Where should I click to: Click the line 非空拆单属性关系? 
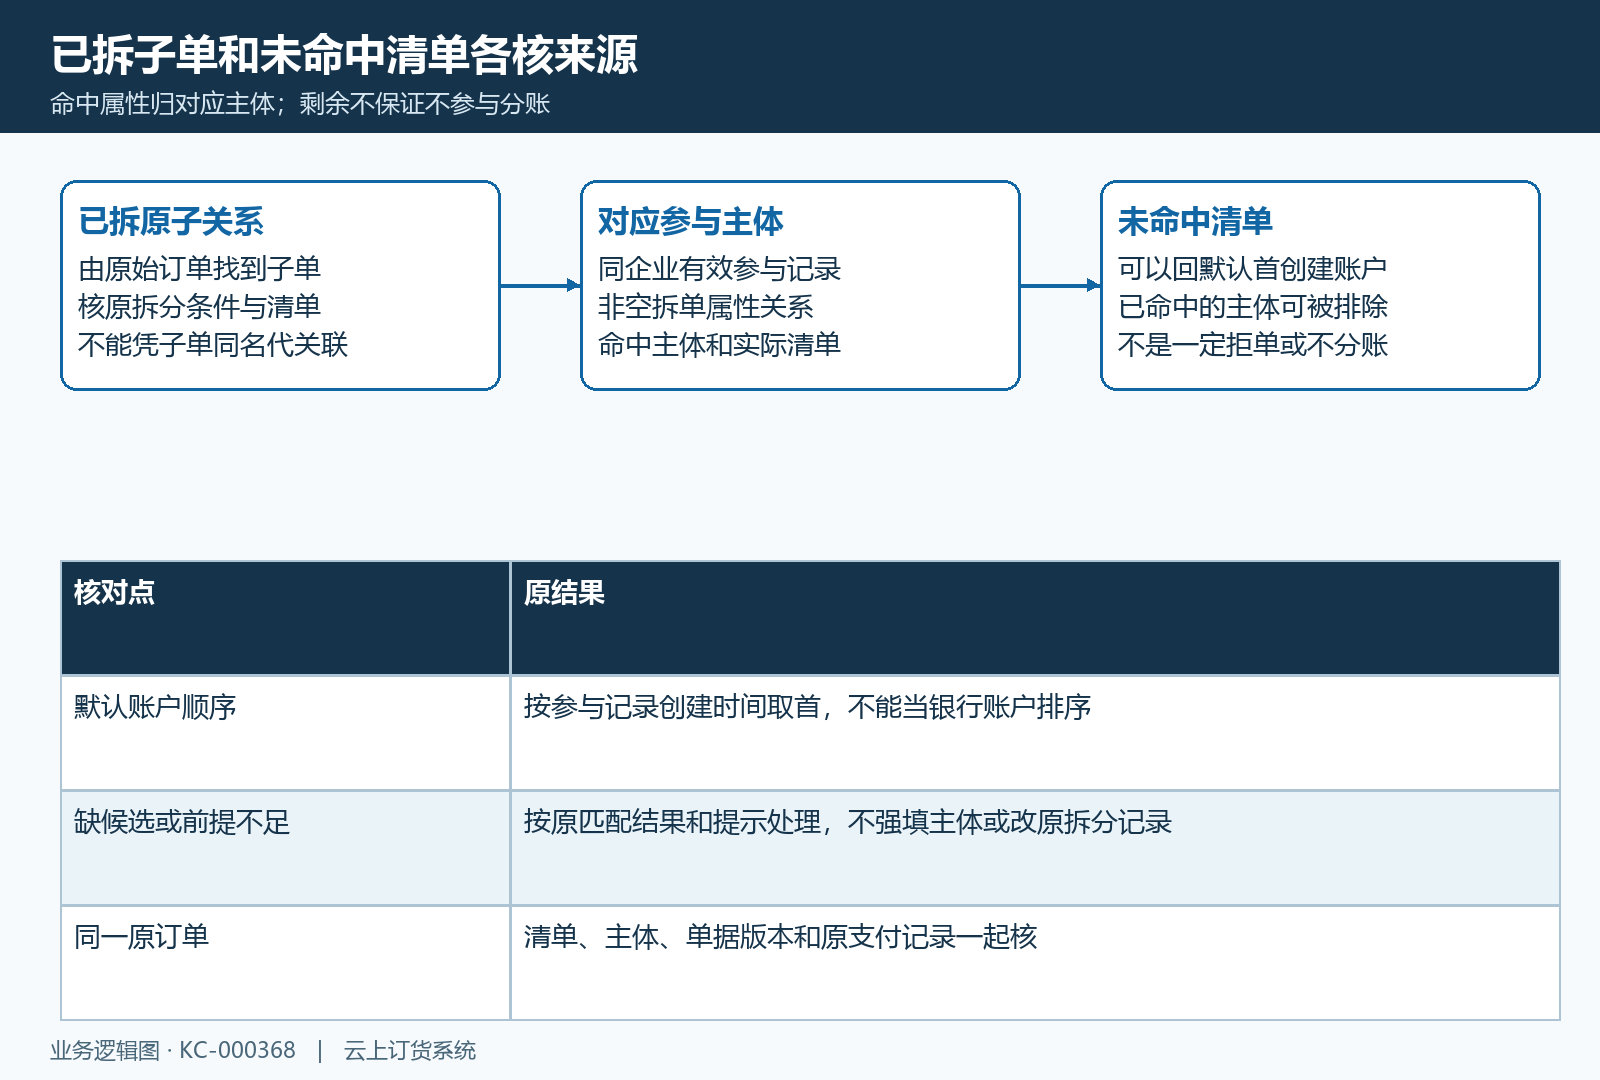click(x=706, y=306)
